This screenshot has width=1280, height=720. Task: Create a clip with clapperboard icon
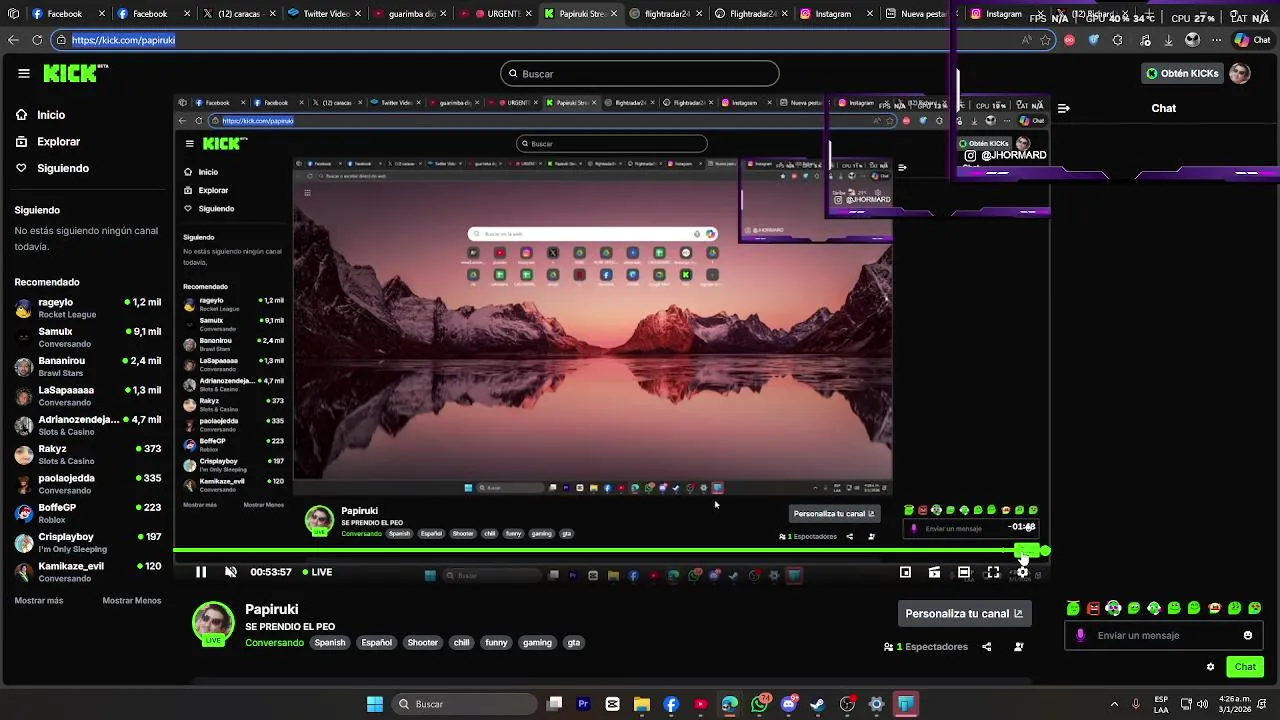coord(934,572)
